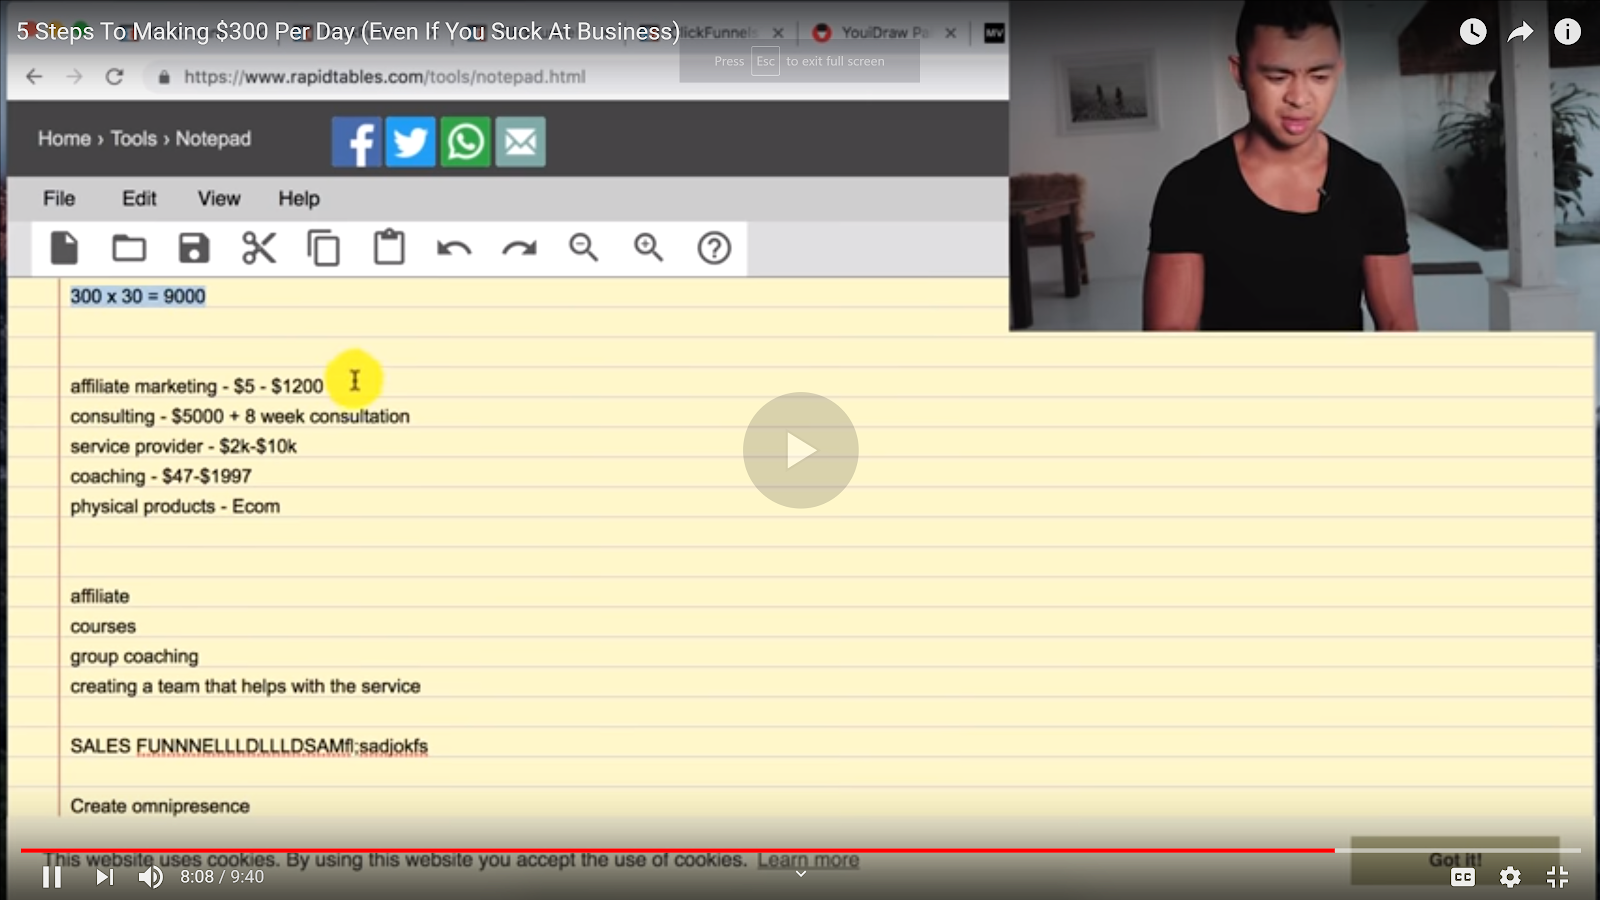This screenshot has width=1600, height=900.
Task: Click the browser address bar URL
Action: [384, 77]
